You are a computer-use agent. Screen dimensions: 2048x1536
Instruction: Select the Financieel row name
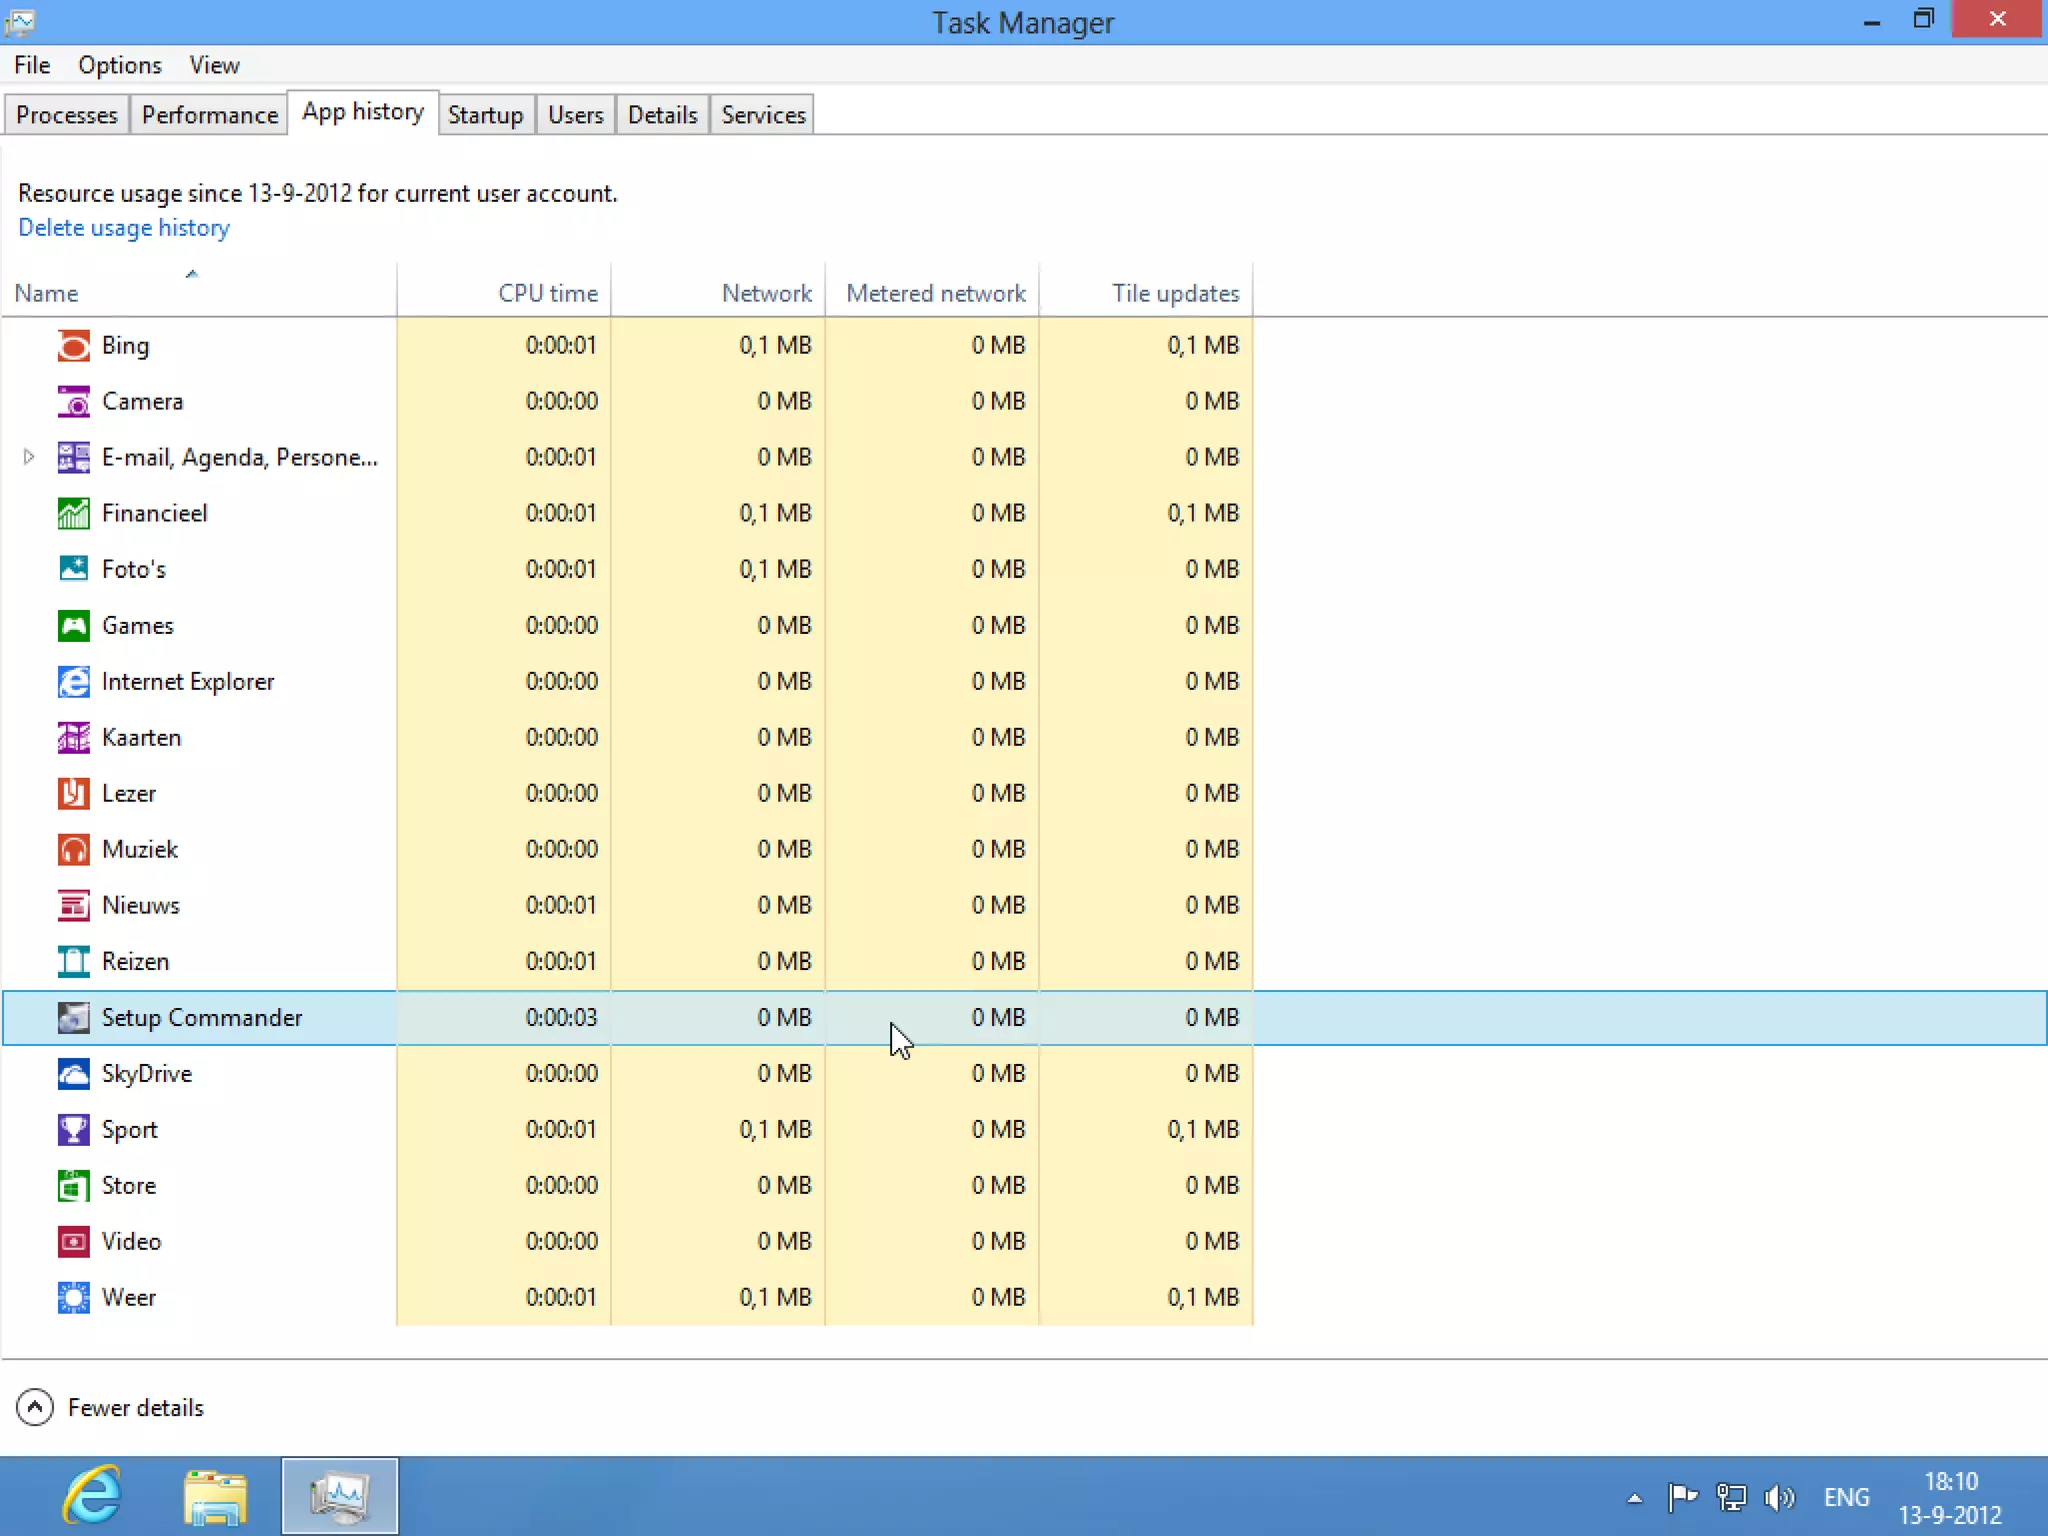[x=155, y=514]
